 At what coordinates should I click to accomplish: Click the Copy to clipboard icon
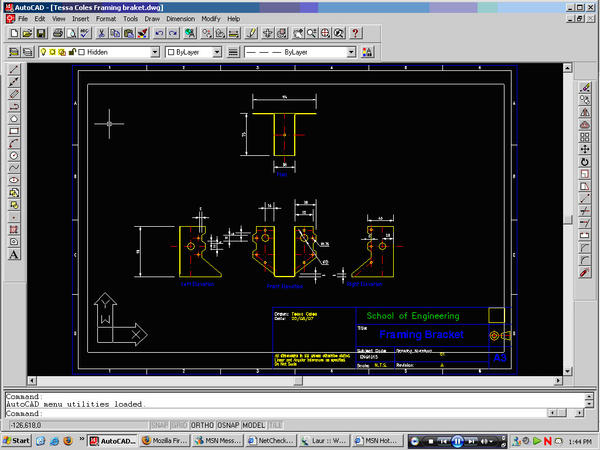(115, 33)
